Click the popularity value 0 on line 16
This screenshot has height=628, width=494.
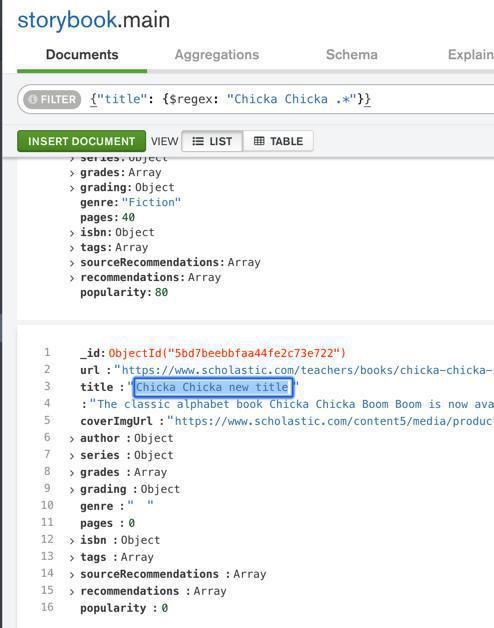(x=165, y=608)
